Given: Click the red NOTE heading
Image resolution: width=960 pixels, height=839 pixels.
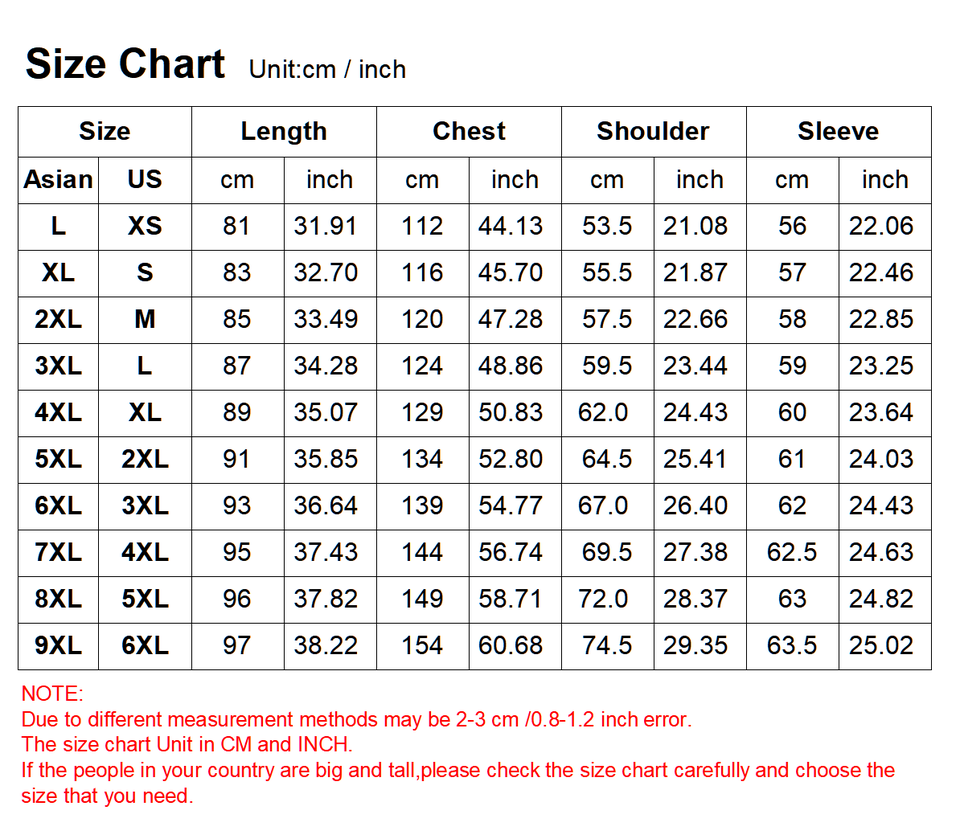Looking at the screenshot, I should [52, 694].
